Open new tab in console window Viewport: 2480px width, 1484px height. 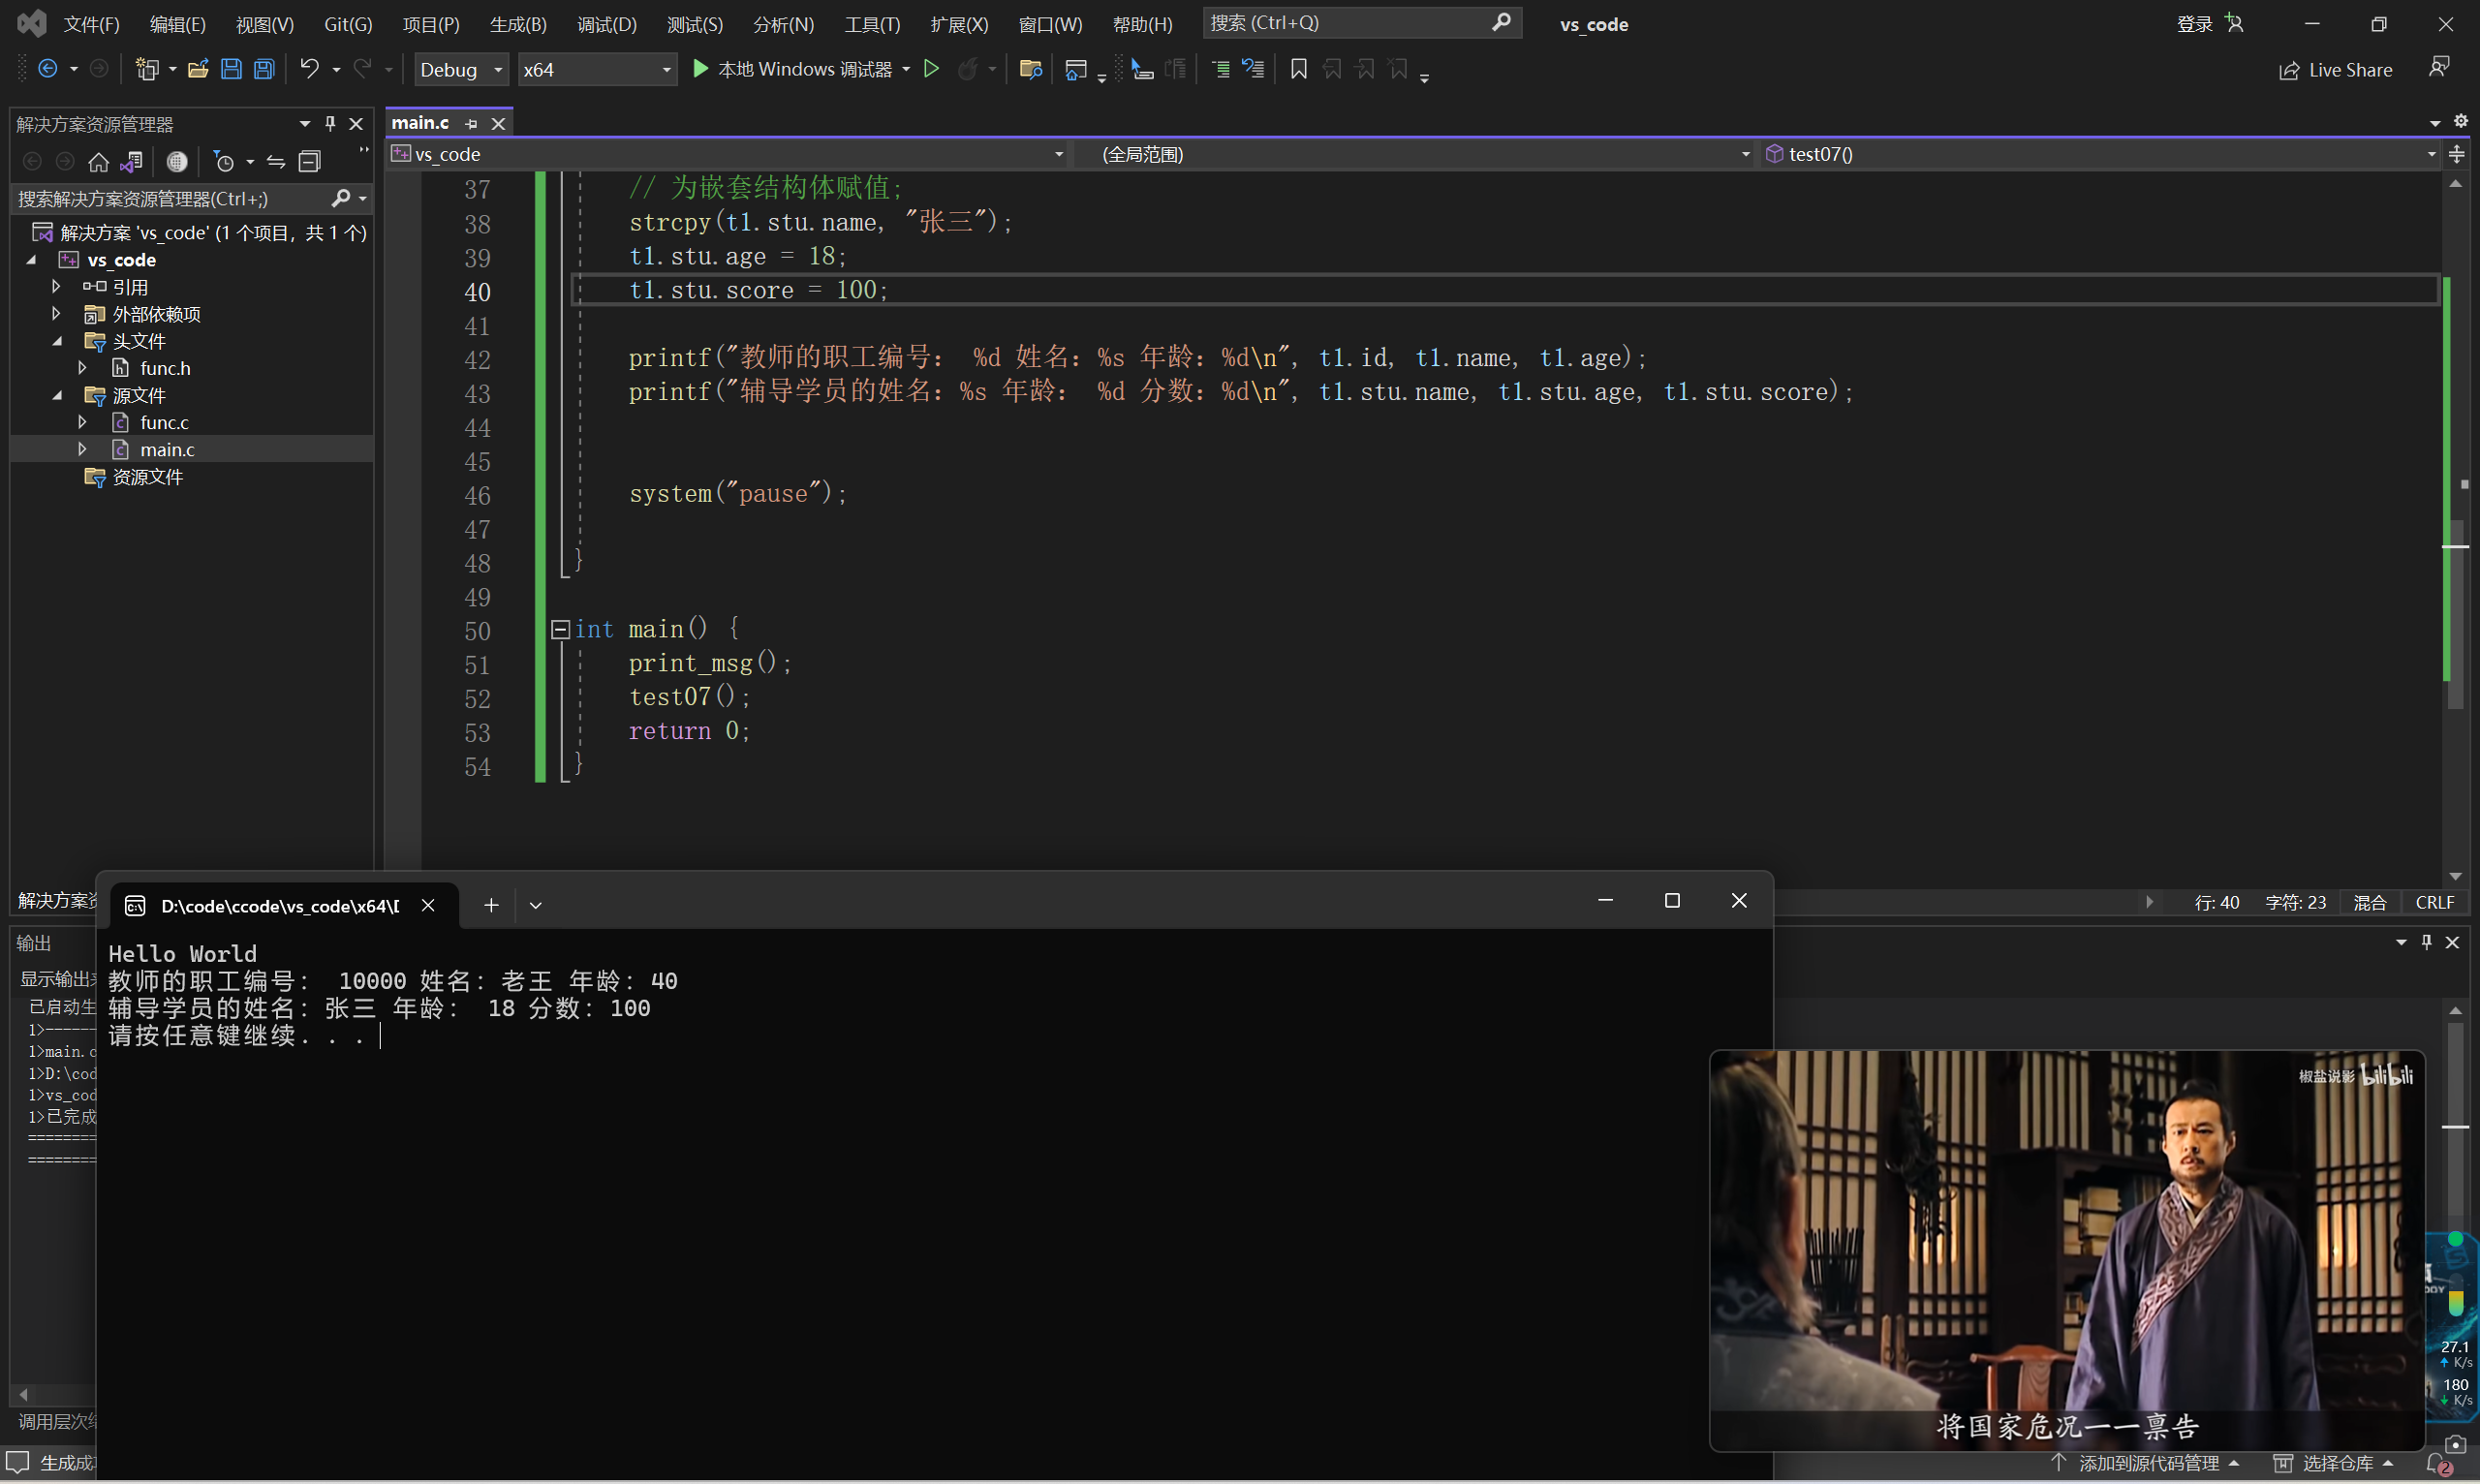point(491,905)
